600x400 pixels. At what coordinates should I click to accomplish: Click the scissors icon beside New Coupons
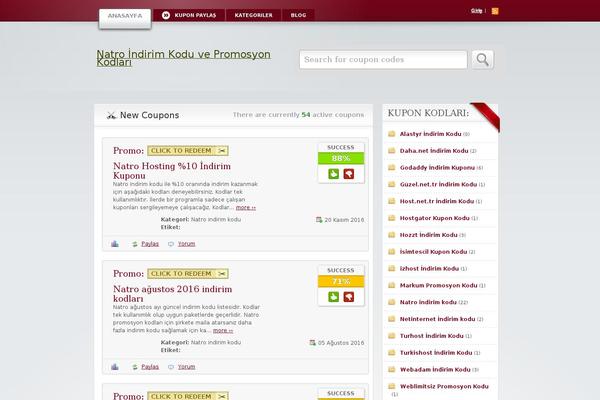[111, 115]
